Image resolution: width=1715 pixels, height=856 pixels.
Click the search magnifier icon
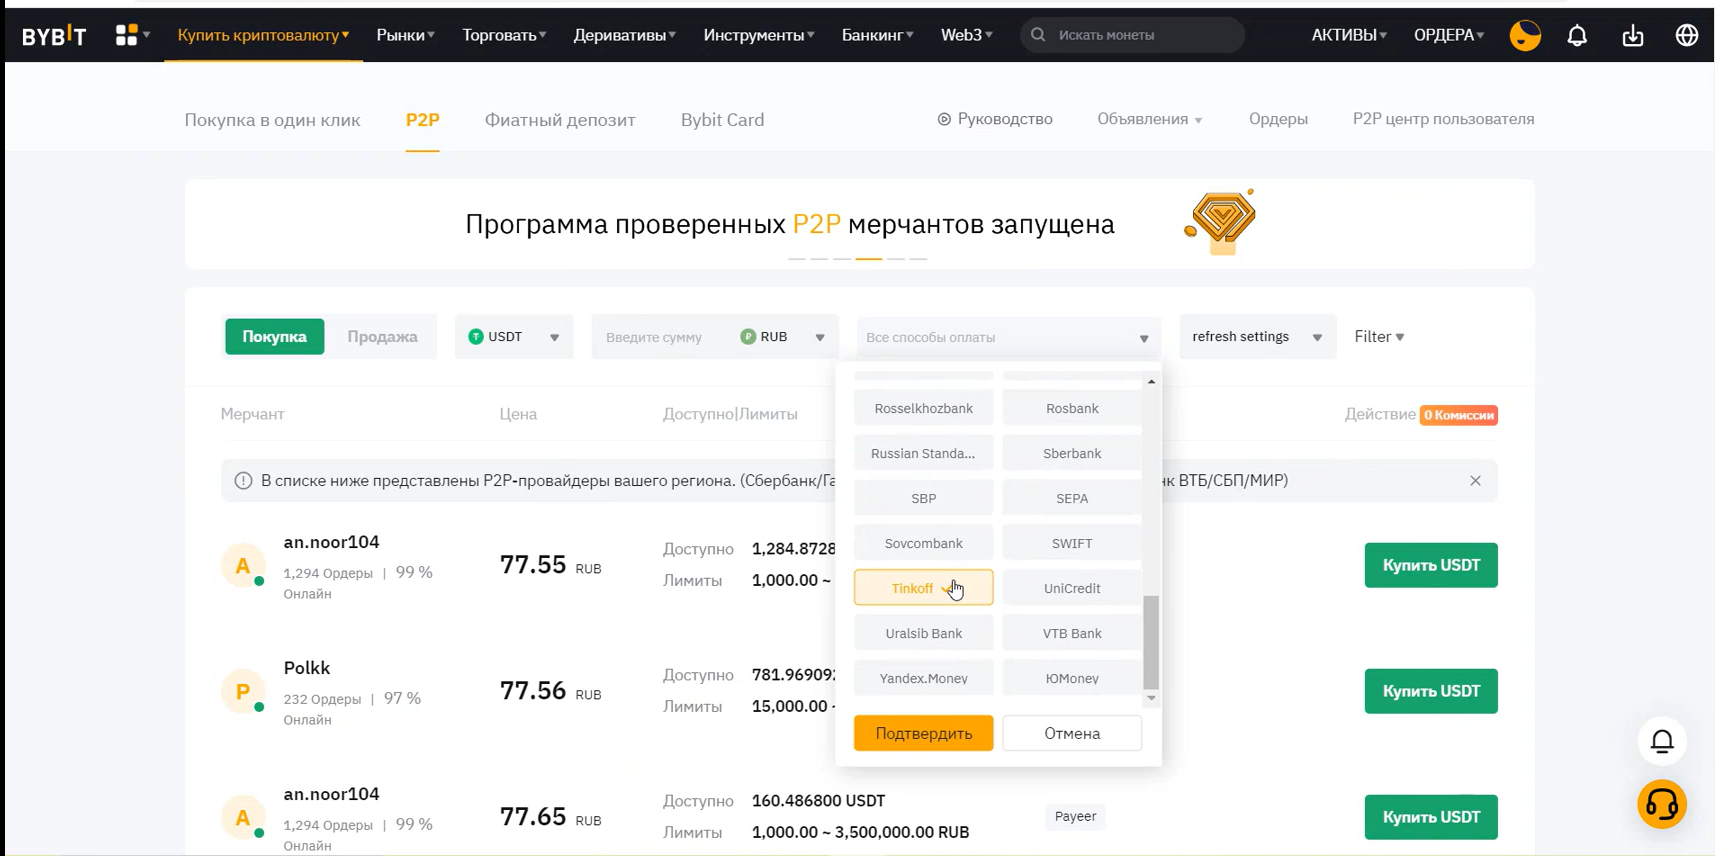coord(1038,35)
